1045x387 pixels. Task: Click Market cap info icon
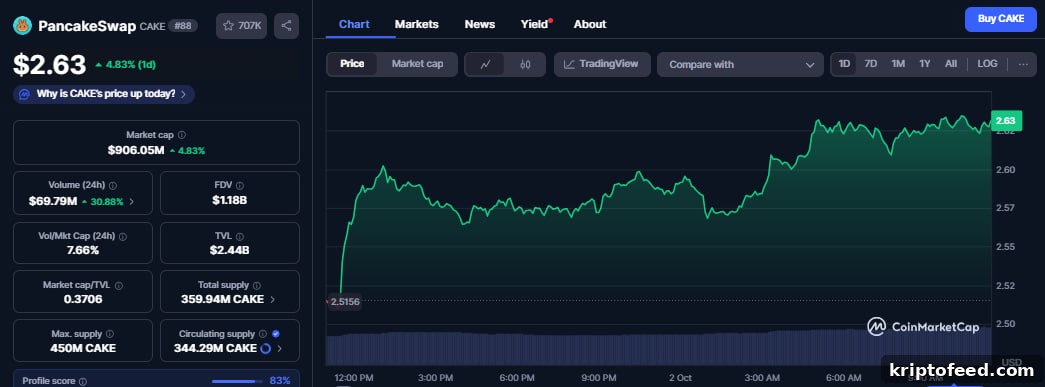coord(182,135)
